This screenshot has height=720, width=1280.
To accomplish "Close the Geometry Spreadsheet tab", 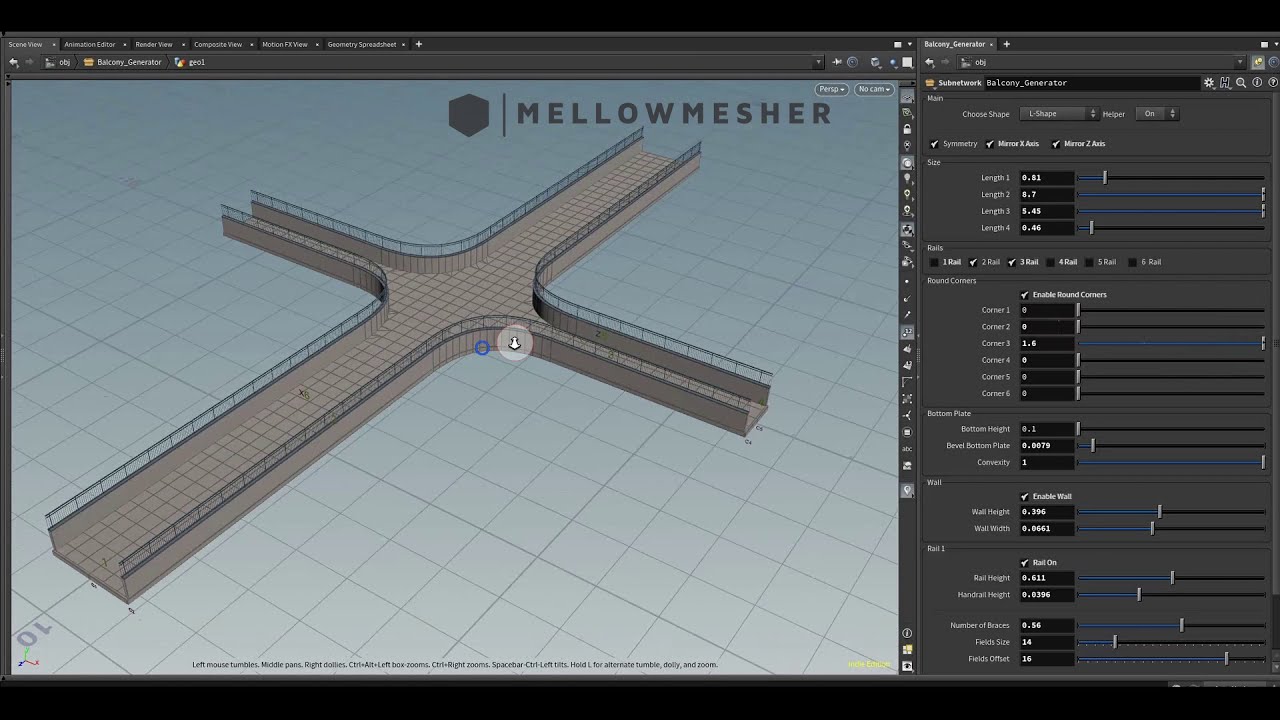I will pyautogui.click(x=405, y=44).
